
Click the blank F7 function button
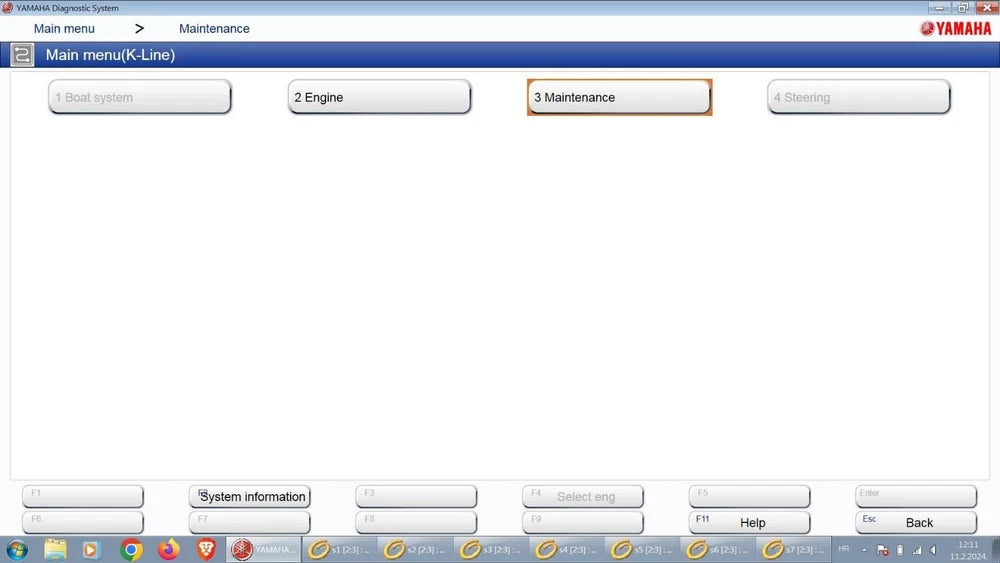(249, 522)
